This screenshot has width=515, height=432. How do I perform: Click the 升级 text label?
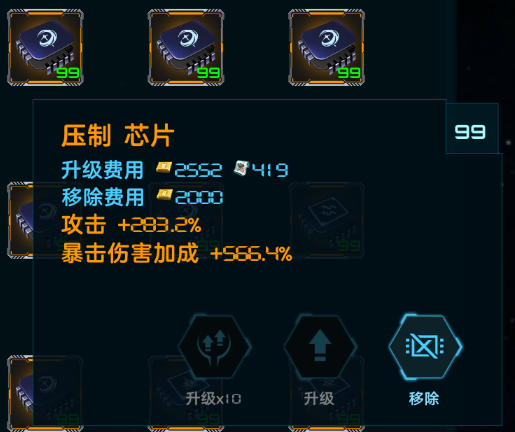(319, 399)
